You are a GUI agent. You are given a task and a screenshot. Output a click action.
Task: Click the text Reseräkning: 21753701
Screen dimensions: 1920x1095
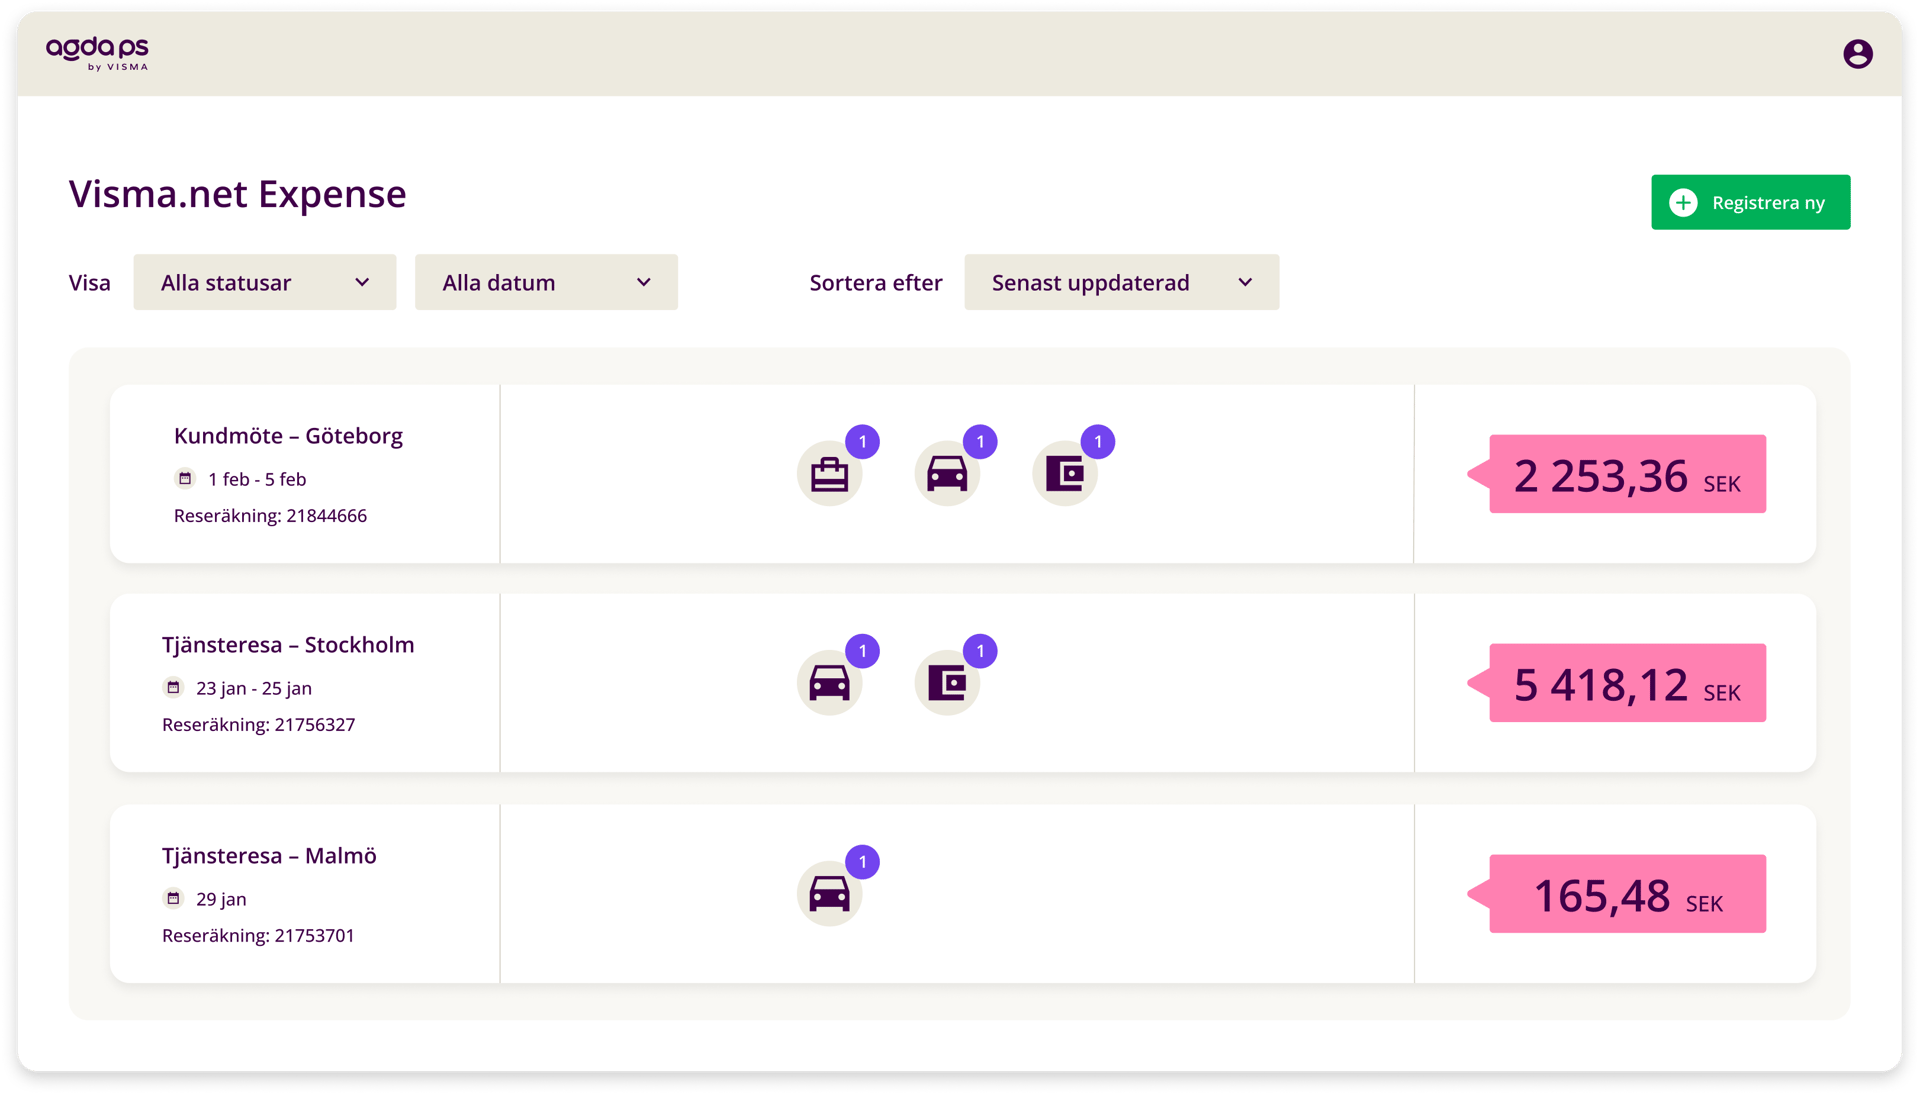point(258,936)
